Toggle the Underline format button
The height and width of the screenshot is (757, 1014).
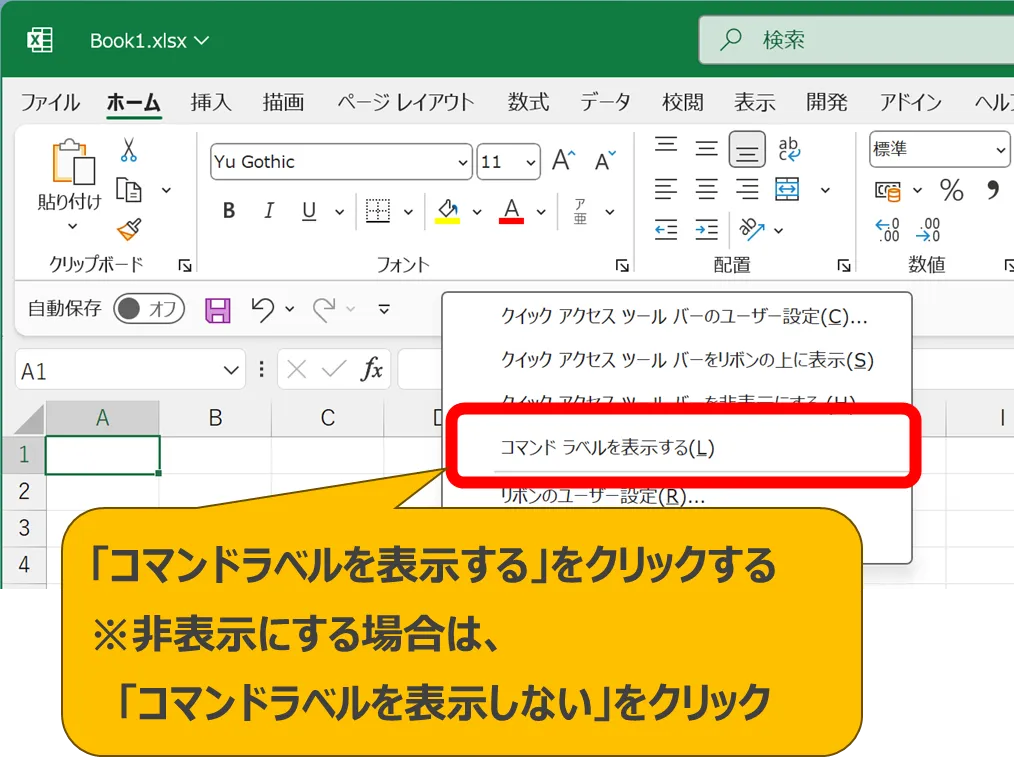309,211
